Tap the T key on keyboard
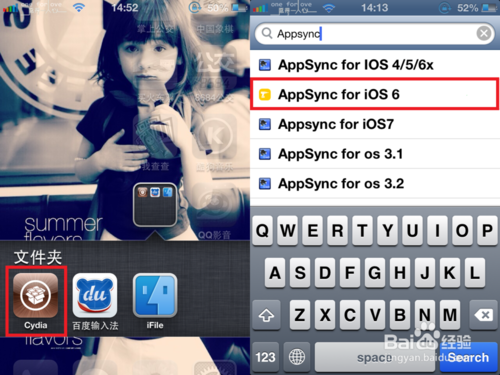This screenshot has width=500, height=375. (362, 231)
